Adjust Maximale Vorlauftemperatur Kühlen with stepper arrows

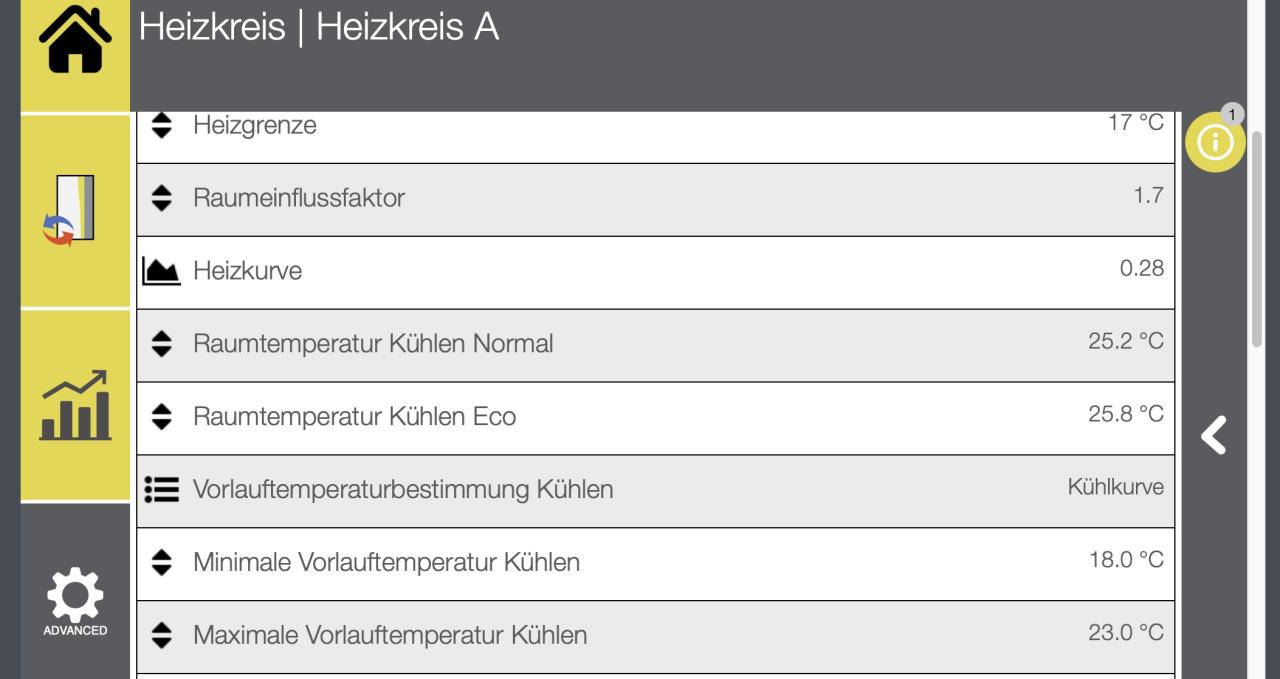[161, 635]
